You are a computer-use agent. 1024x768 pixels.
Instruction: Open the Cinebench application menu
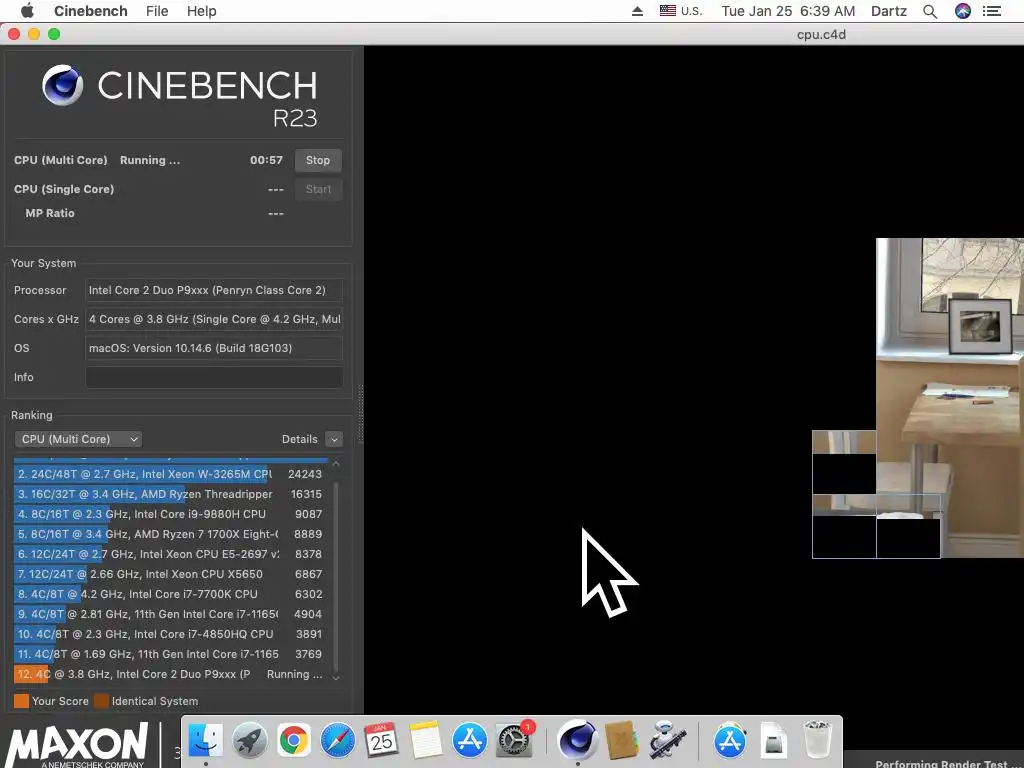pos(91,11)
